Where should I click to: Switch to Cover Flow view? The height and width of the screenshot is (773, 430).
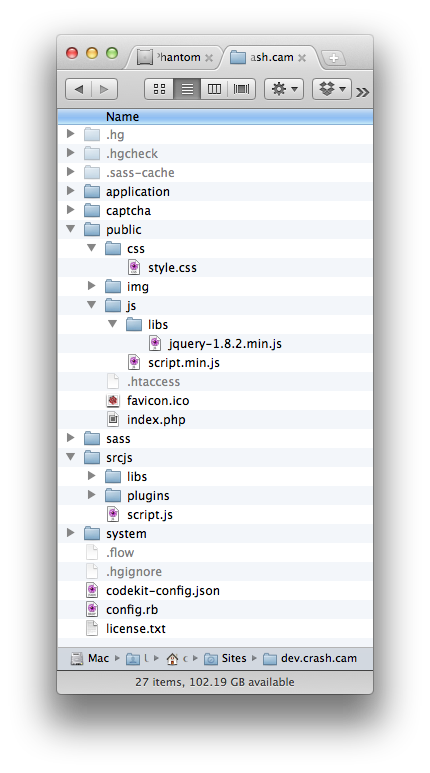point(242,89)
